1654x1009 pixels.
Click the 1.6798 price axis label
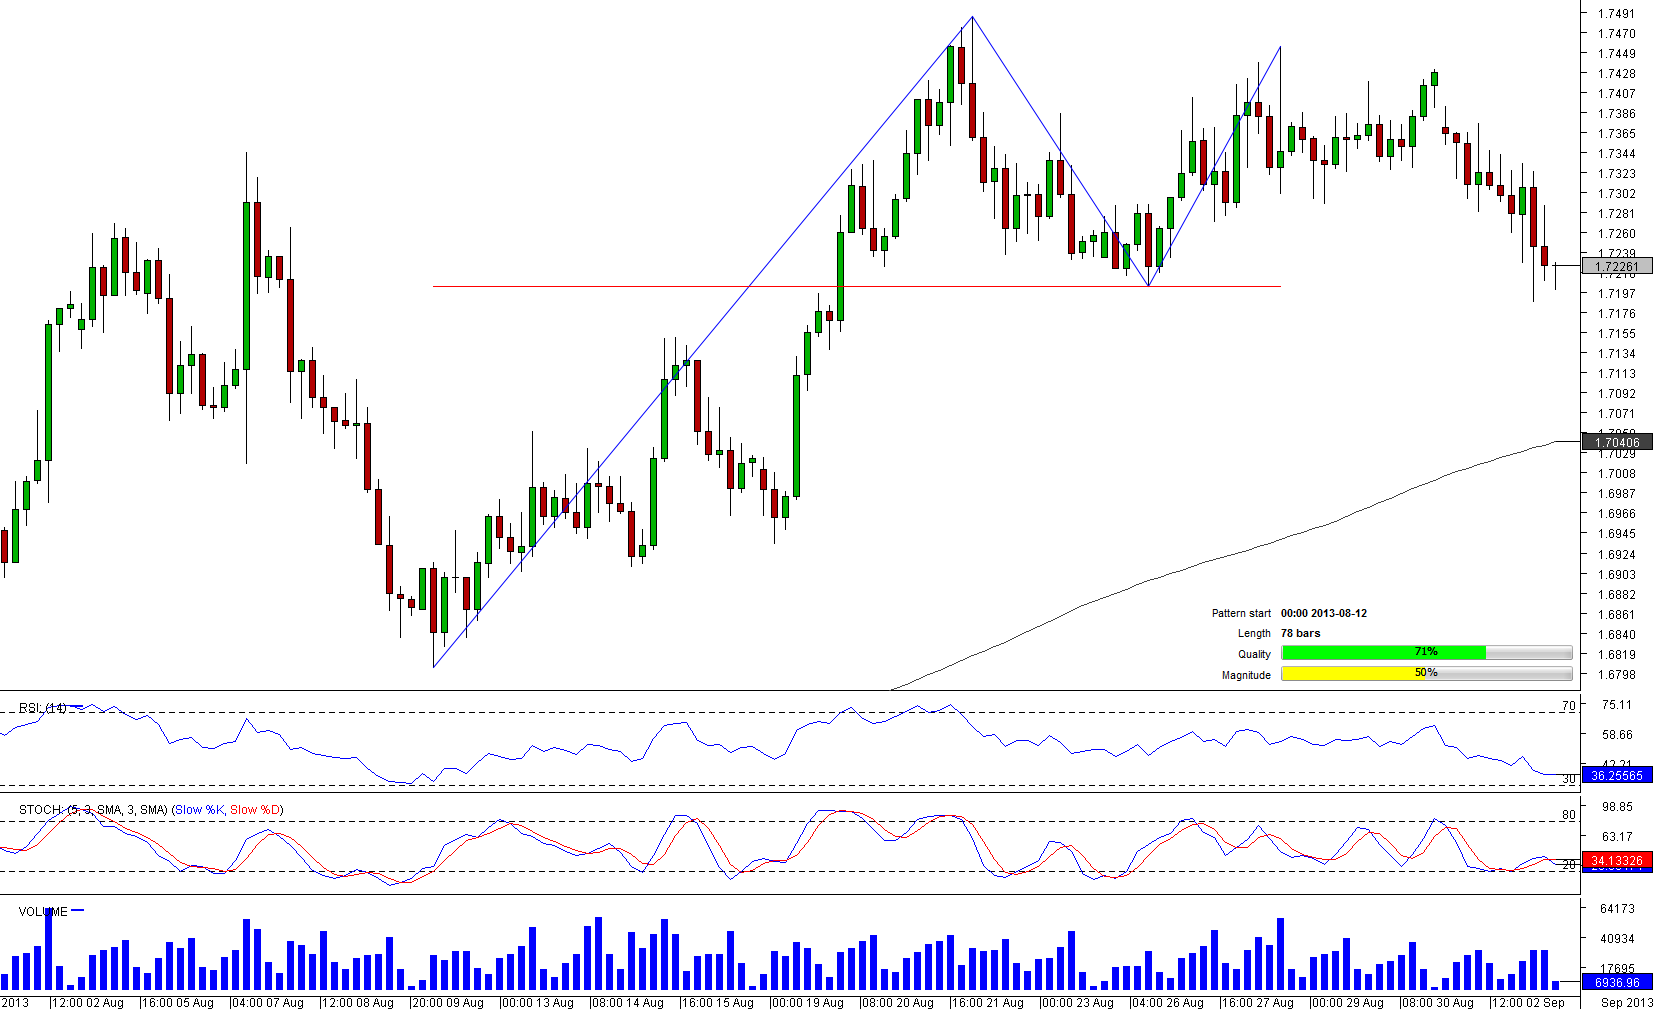coord(1616,675)
